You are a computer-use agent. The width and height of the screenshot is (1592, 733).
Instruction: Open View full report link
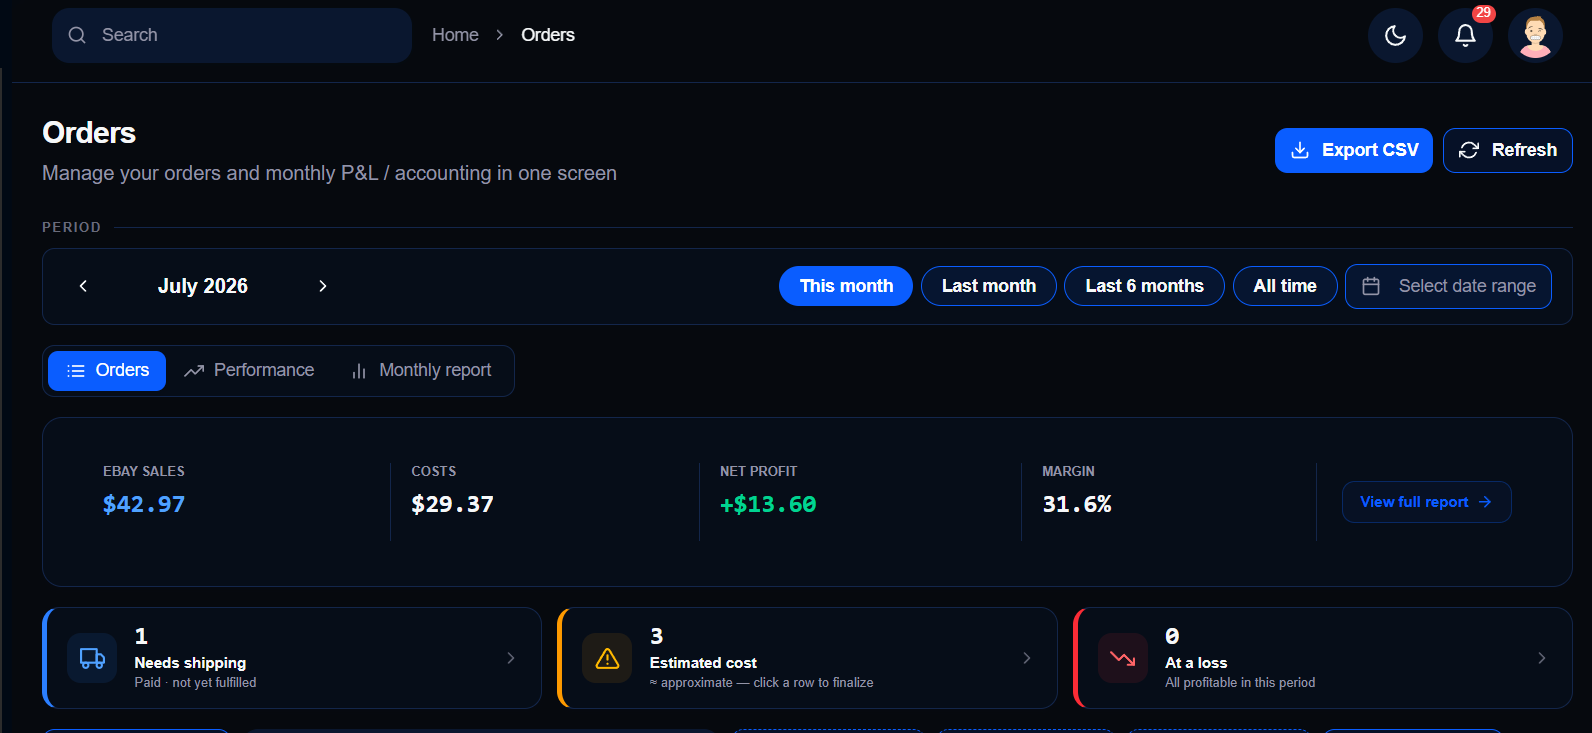(x=1426, y=502)
